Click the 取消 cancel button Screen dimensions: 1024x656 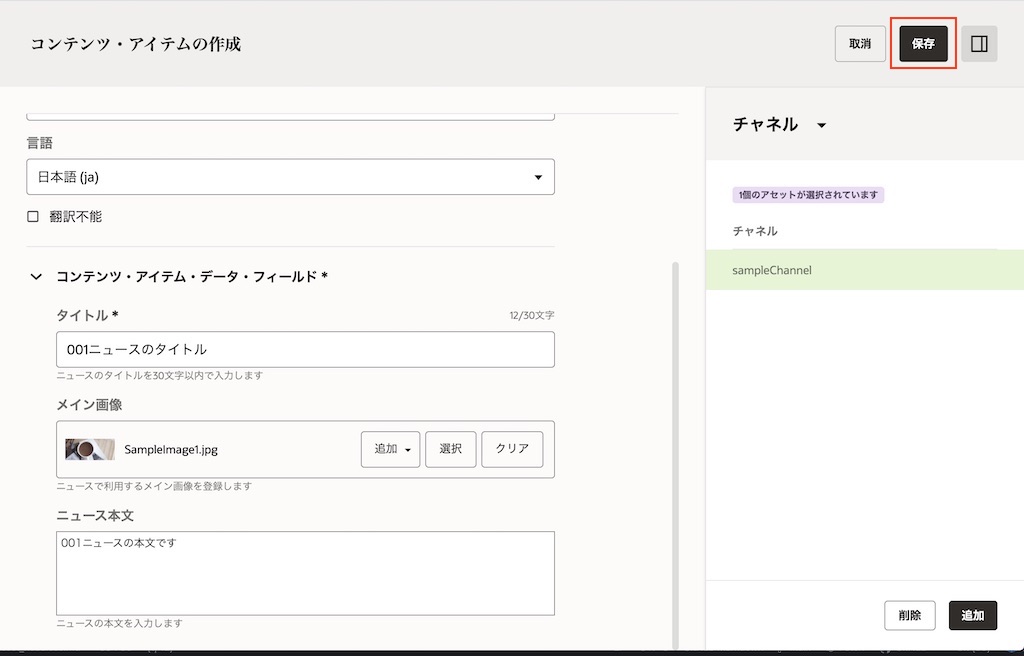tap(859, 43)
